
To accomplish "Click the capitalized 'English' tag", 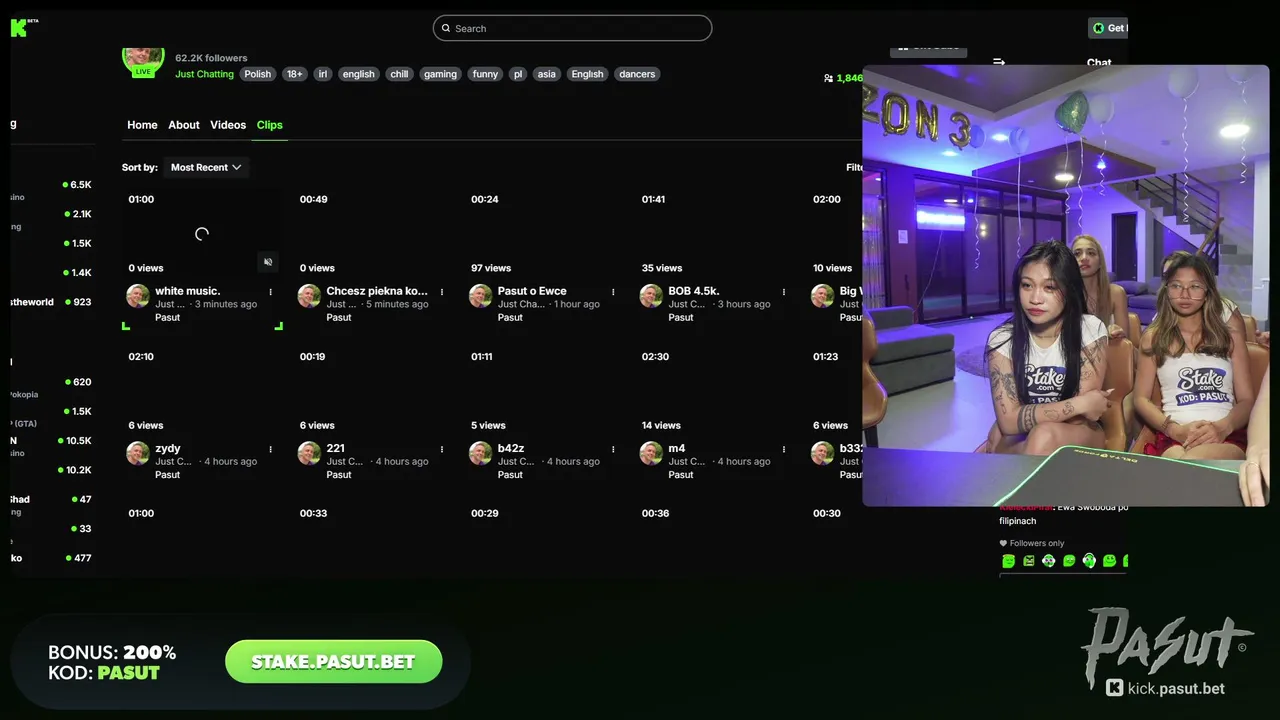I will pyautogui.click(x=587, y=74).
